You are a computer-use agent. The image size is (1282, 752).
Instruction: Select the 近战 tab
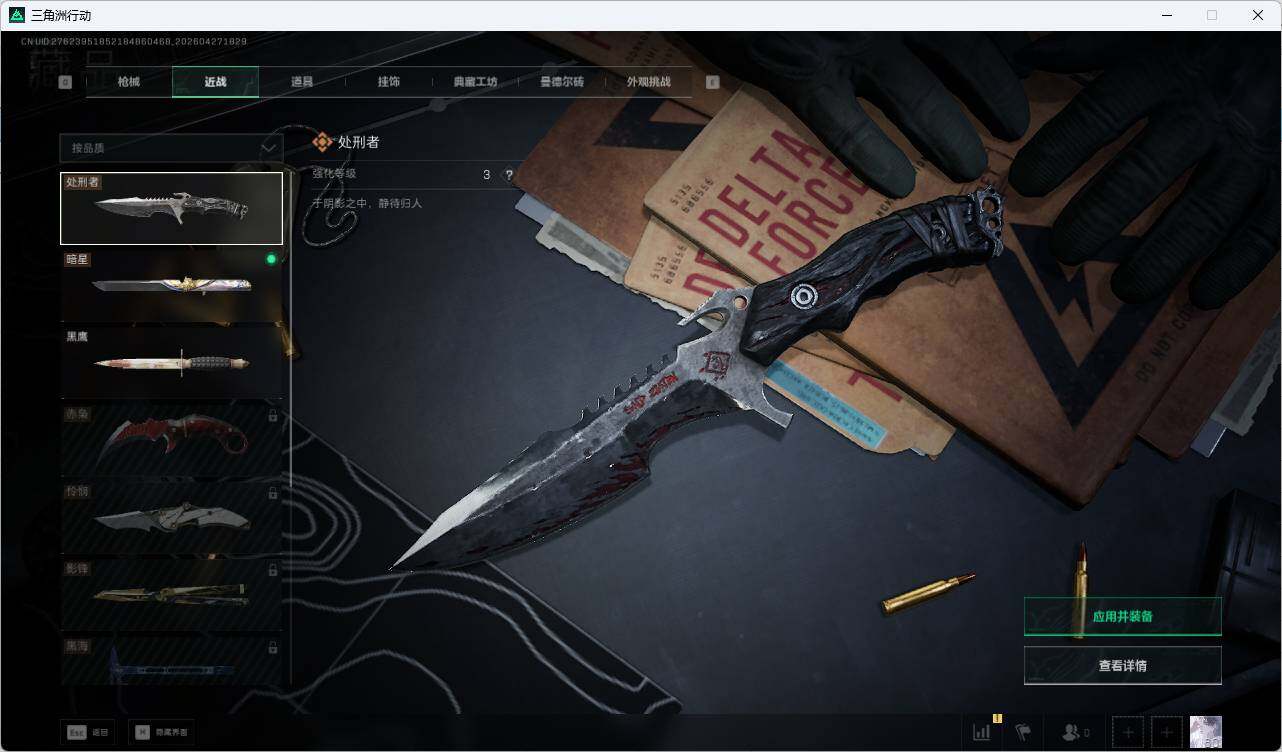click(216, 82)
